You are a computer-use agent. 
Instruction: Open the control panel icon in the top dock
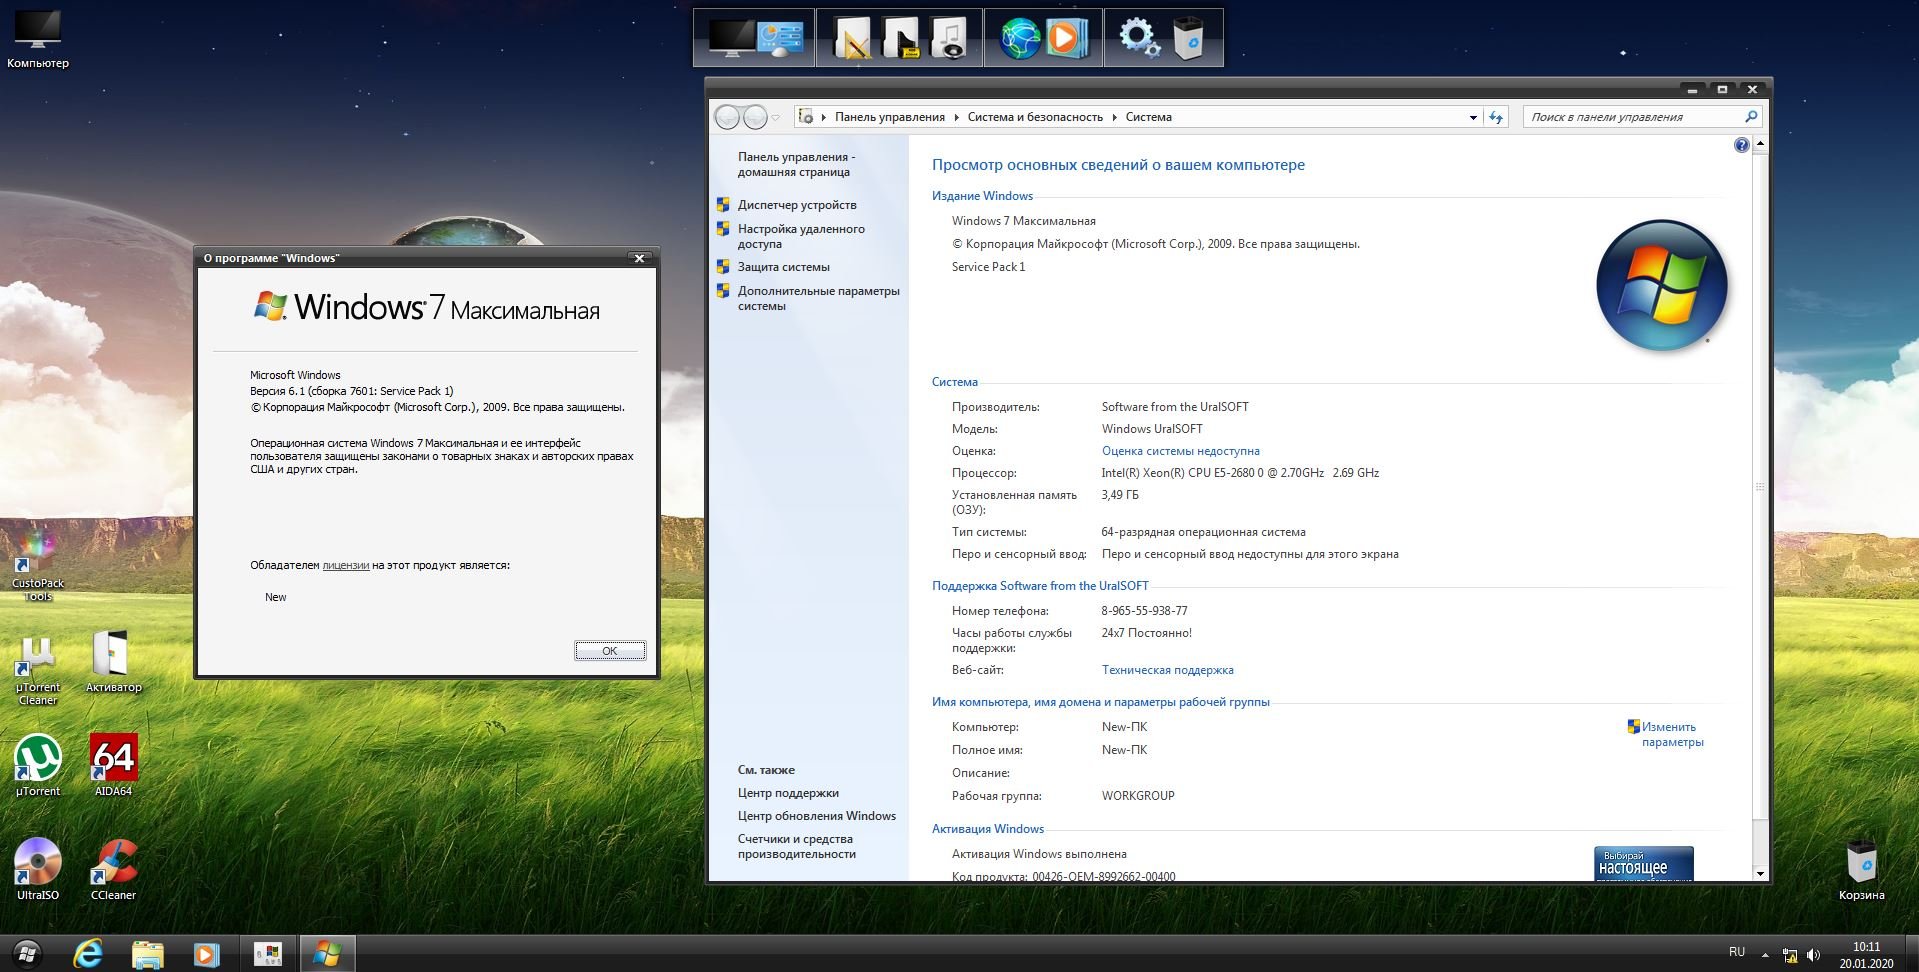pos(781,38)
